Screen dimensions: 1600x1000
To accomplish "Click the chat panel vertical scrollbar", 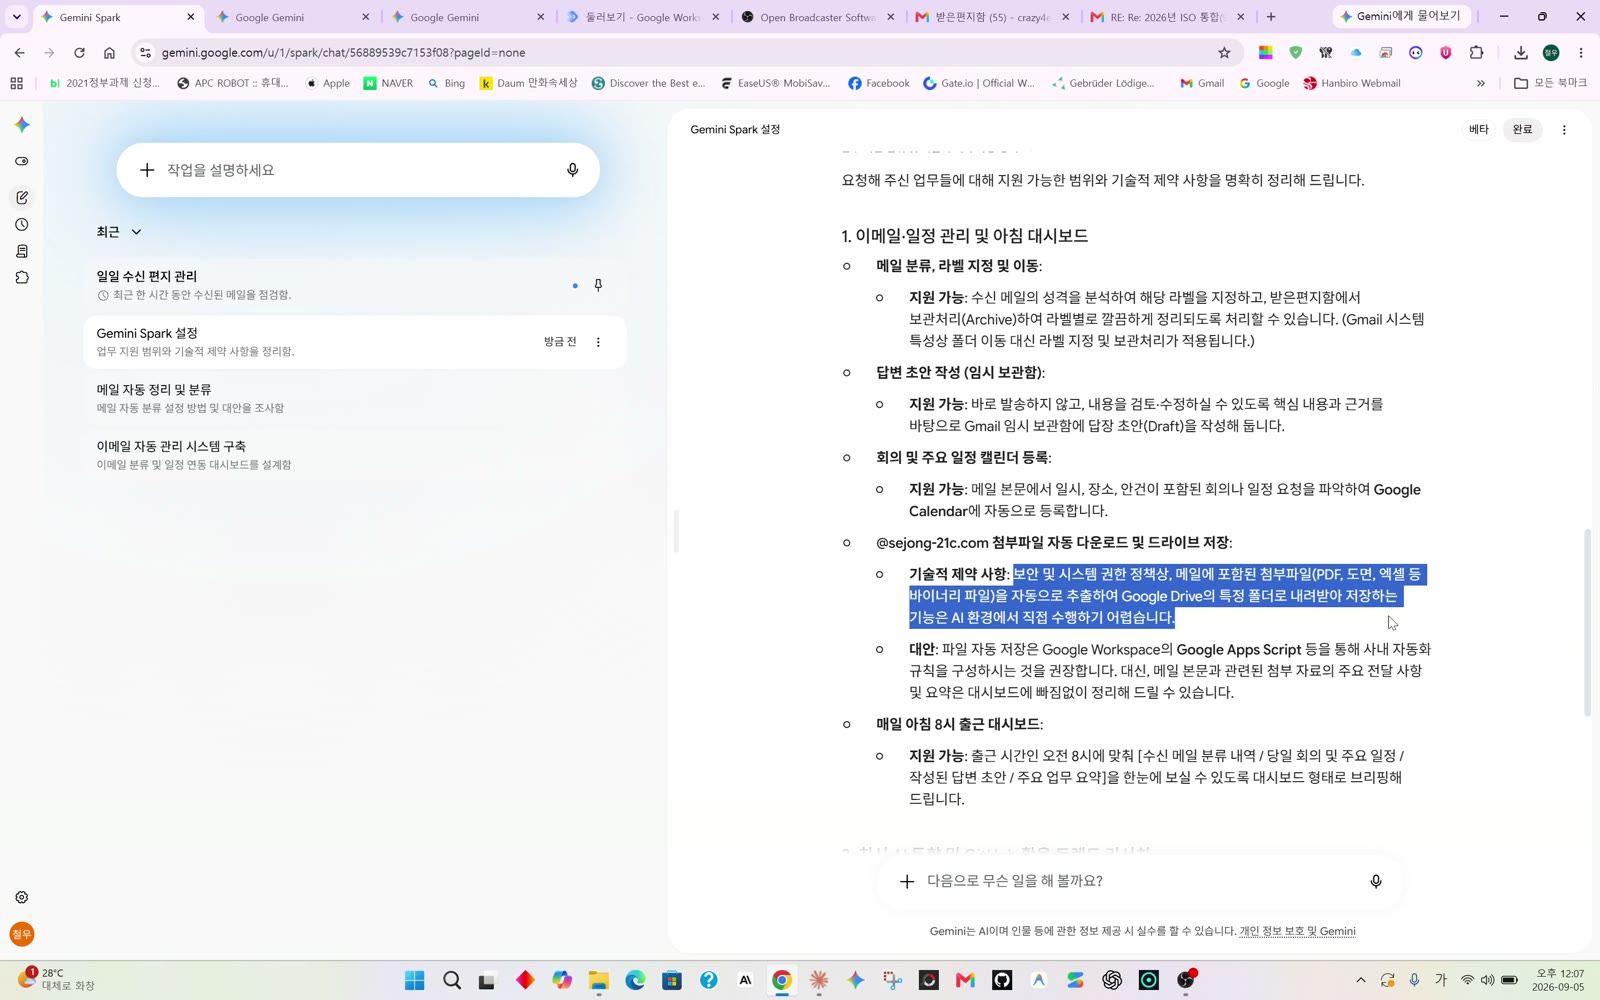I will tap(1587, 622).
